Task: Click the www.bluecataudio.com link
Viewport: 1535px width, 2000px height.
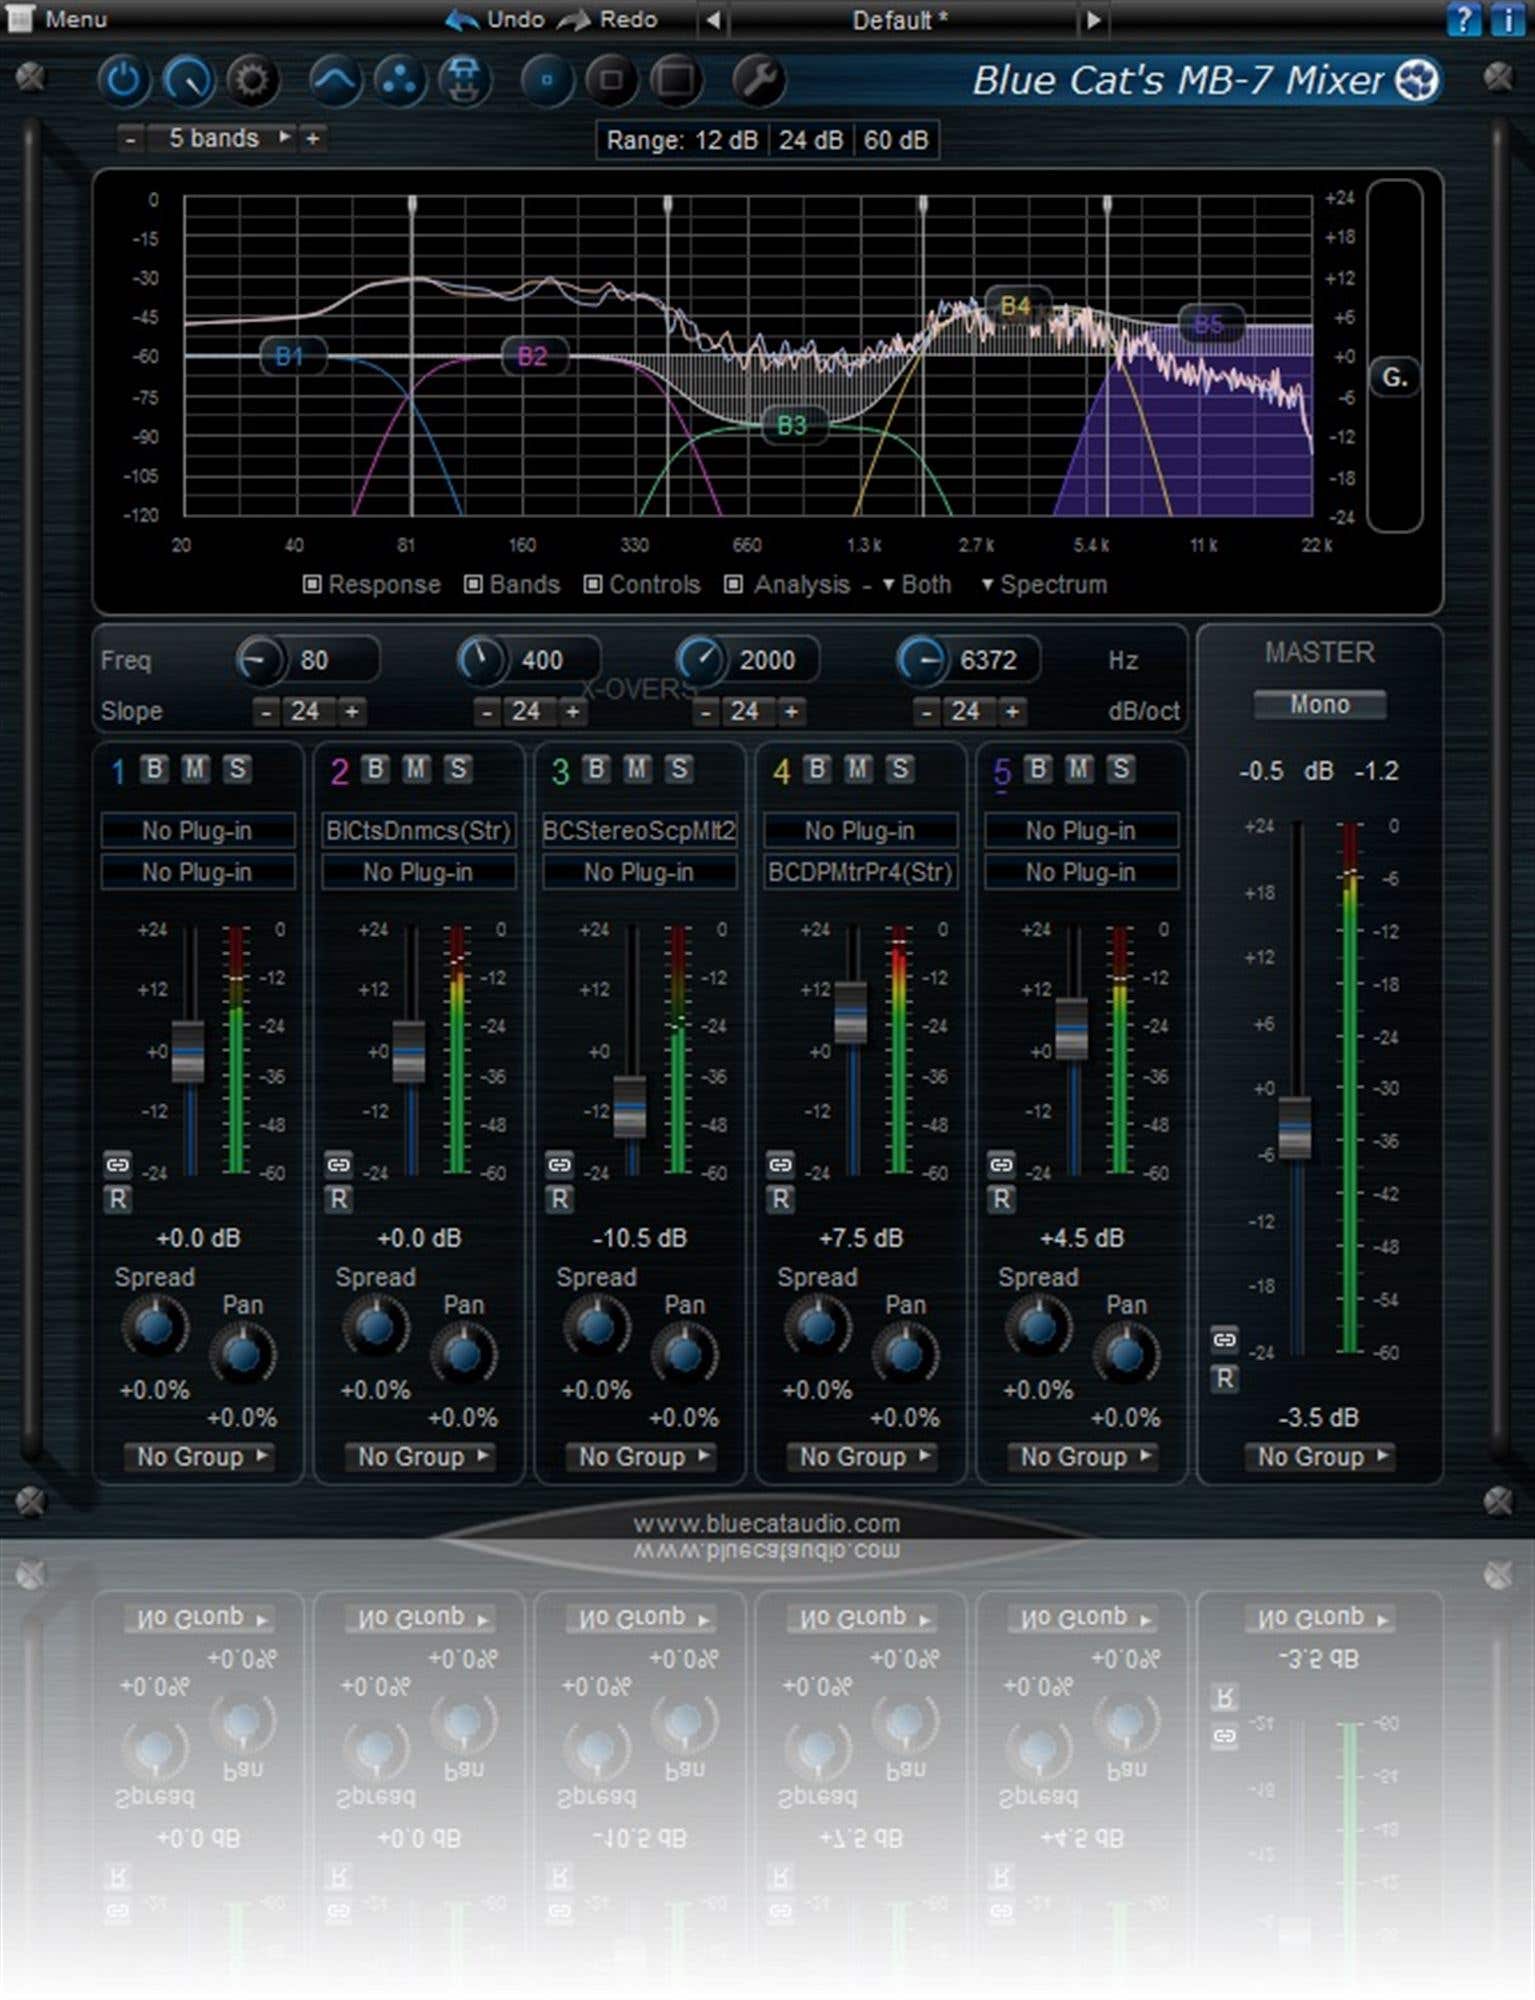Action: (766, 1523)
